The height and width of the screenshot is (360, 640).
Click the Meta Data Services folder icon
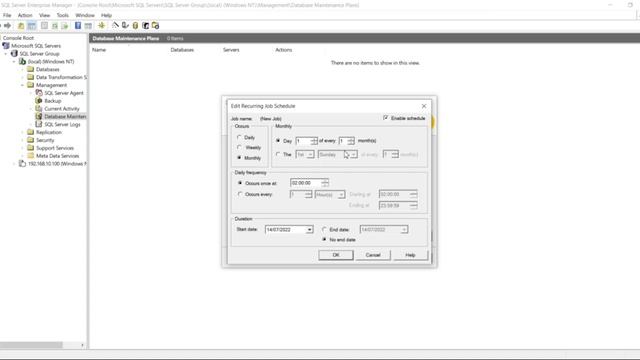[x=31, y=156]
